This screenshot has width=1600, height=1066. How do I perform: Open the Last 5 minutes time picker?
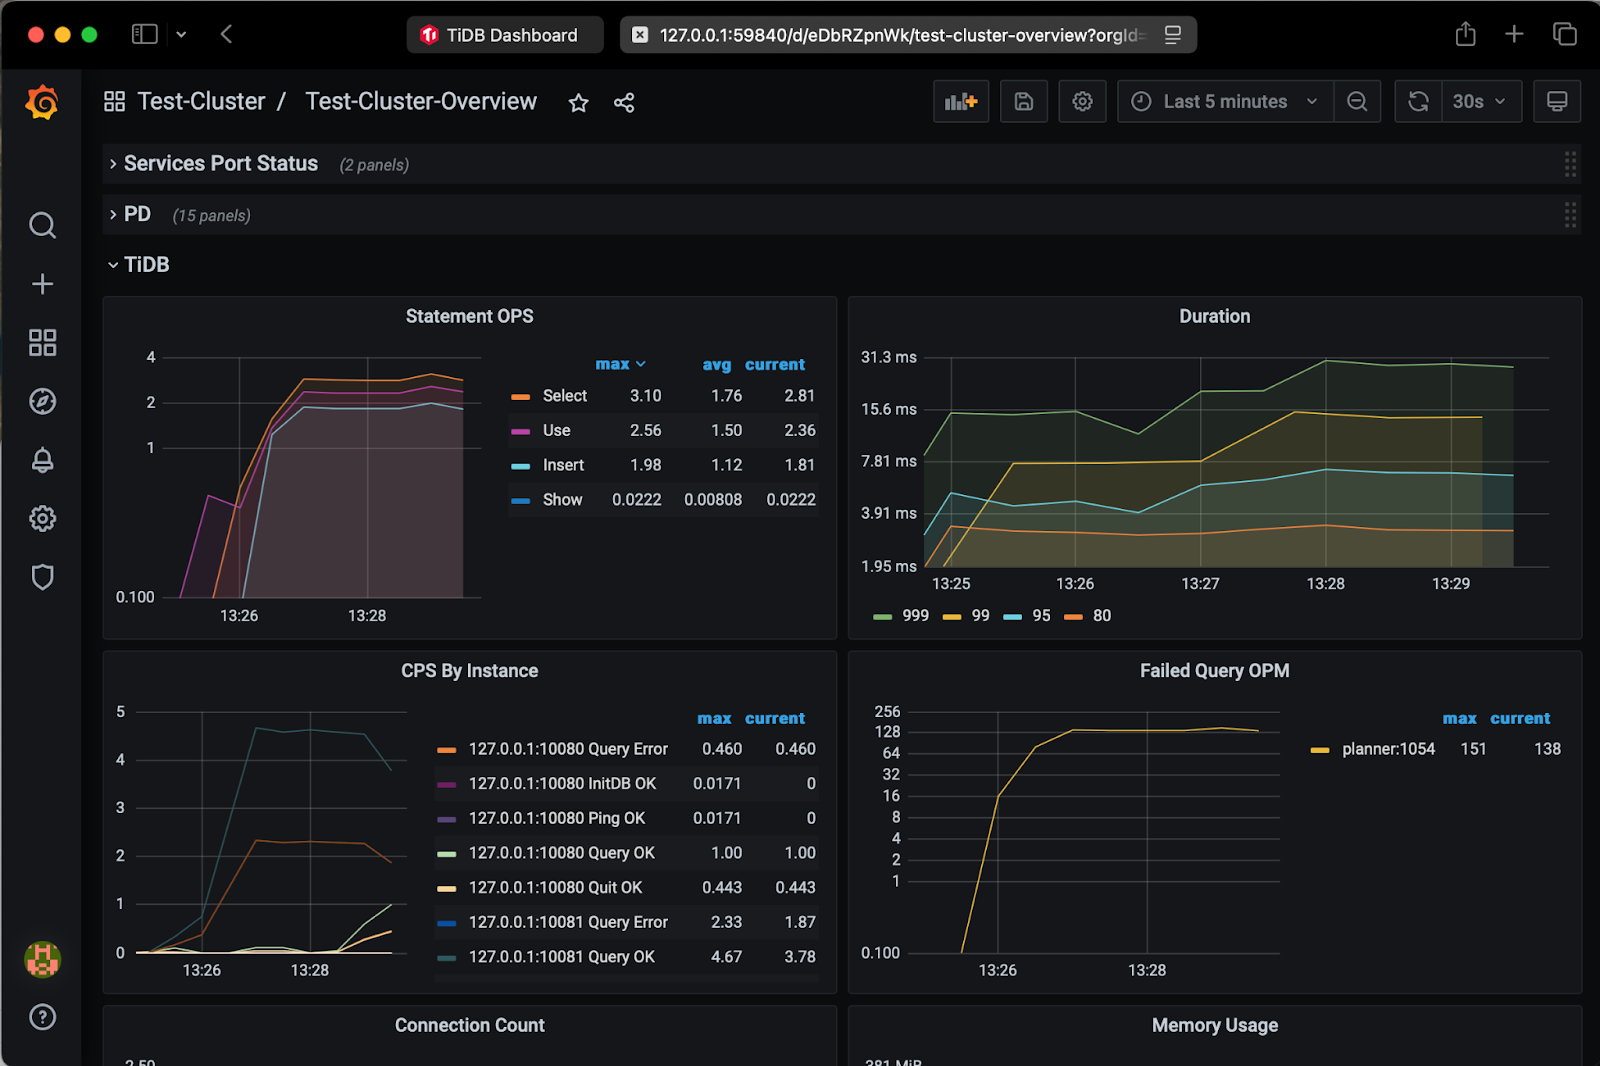pyautogui.click(x=1225, y=101)
